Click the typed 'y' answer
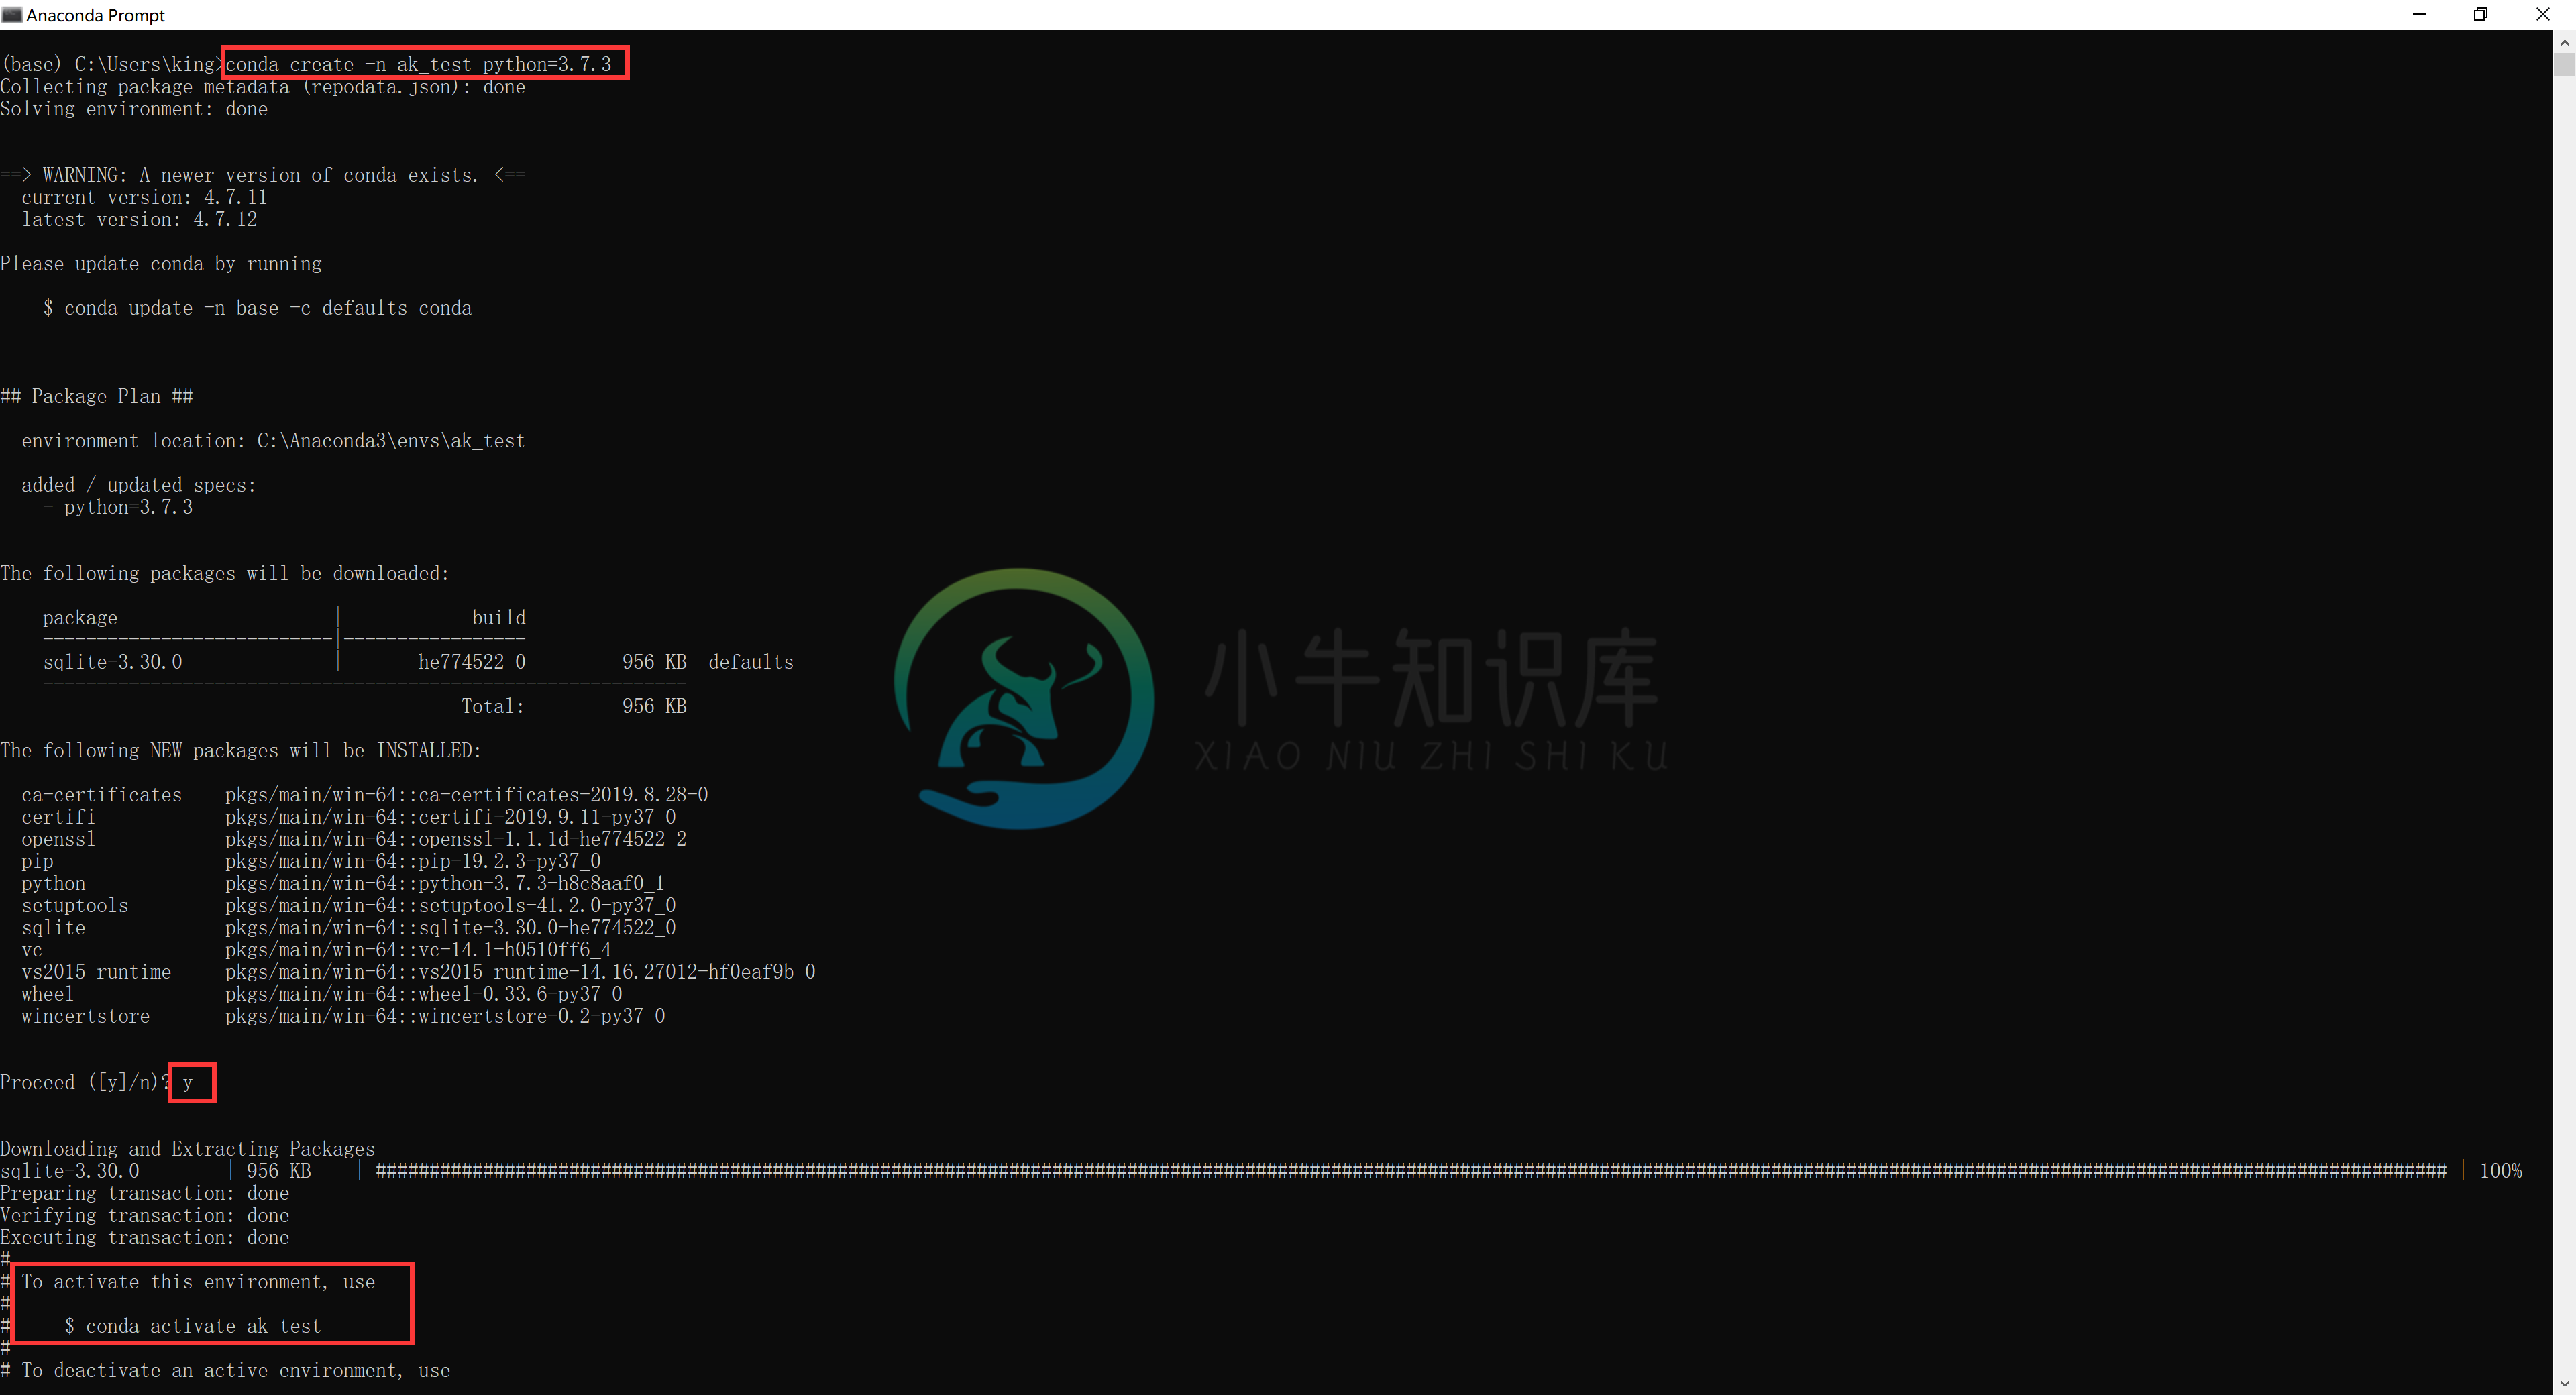This screenshot has height=1395, width=2576. coord(188,1083)
